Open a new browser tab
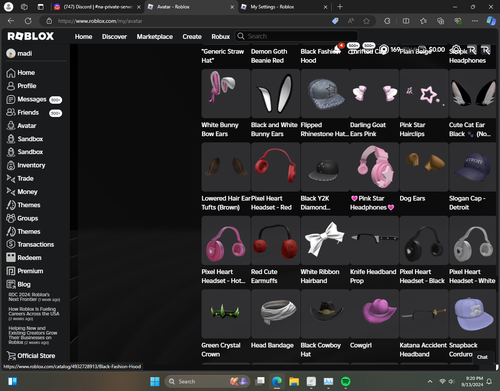The image size is (500, 391). click(x=340, y=7)
